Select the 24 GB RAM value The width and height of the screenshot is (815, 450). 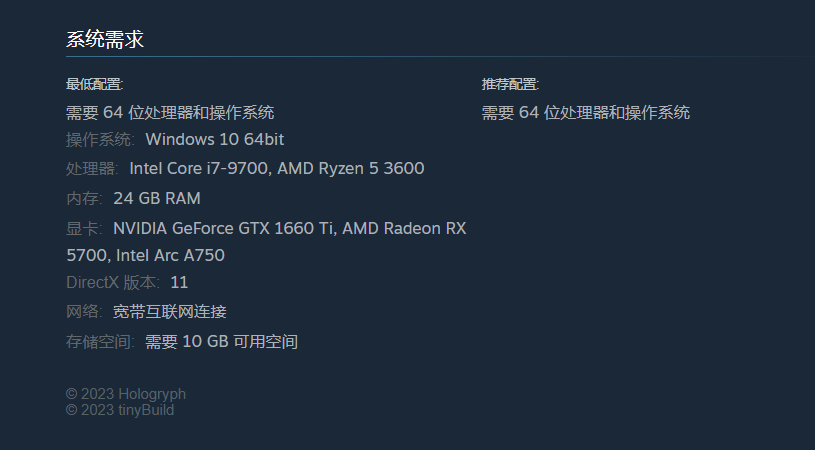(x=157, y=198)
